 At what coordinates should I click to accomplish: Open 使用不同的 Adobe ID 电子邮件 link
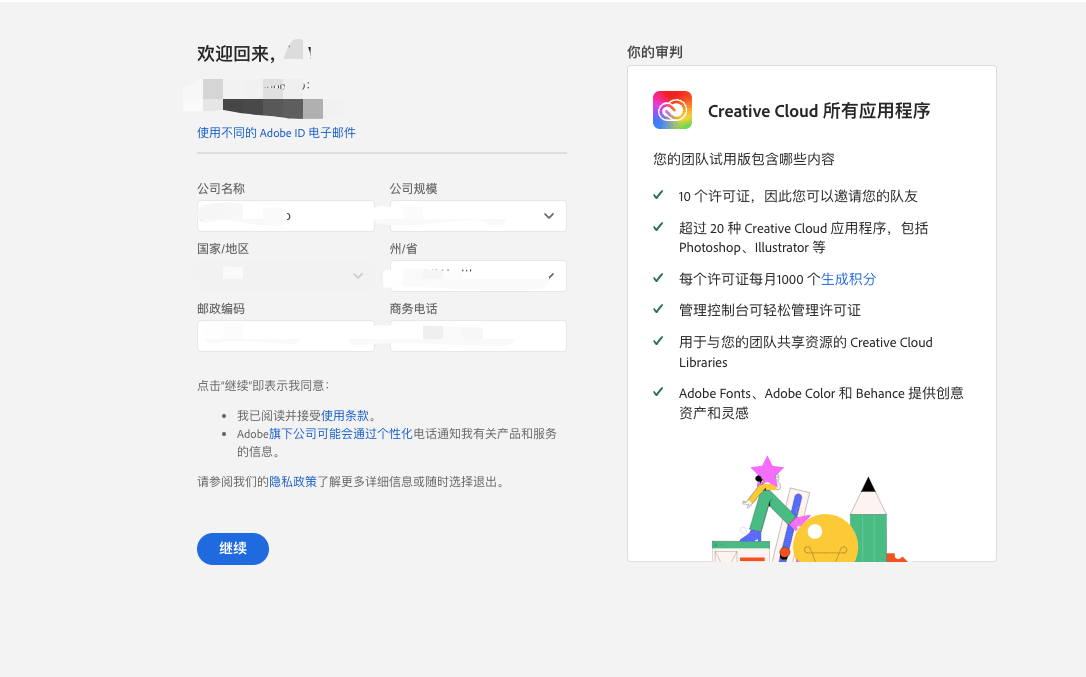click(x=276, y=133)
